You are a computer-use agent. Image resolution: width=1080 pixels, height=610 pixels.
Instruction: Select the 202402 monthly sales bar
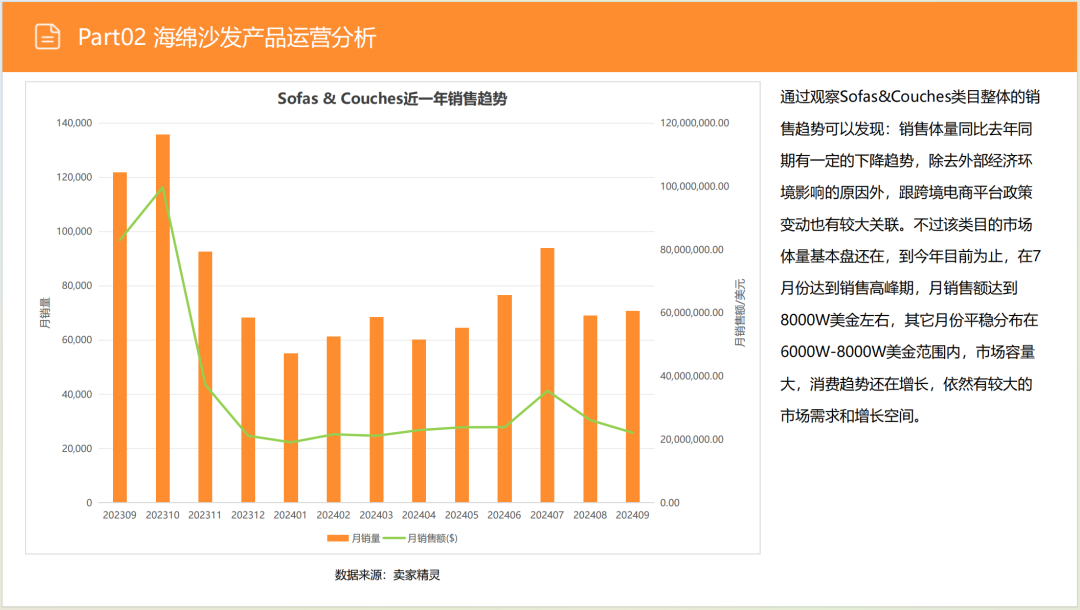(333, 419)
